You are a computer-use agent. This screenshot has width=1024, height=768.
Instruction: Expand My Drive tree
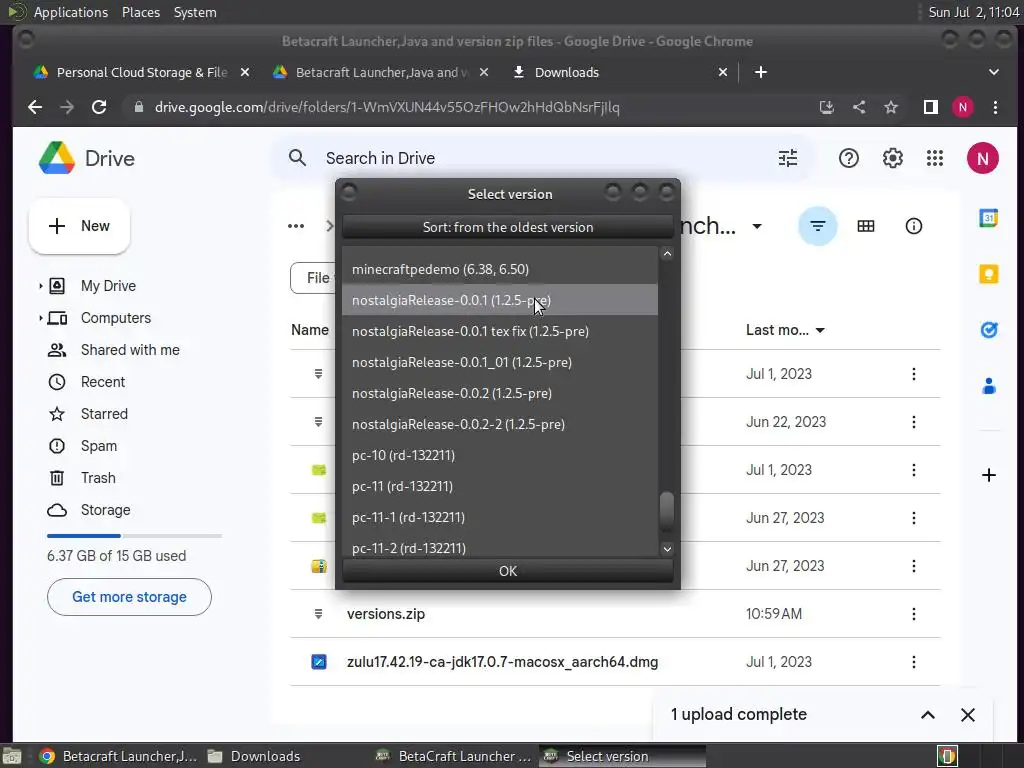click(40, 286)
